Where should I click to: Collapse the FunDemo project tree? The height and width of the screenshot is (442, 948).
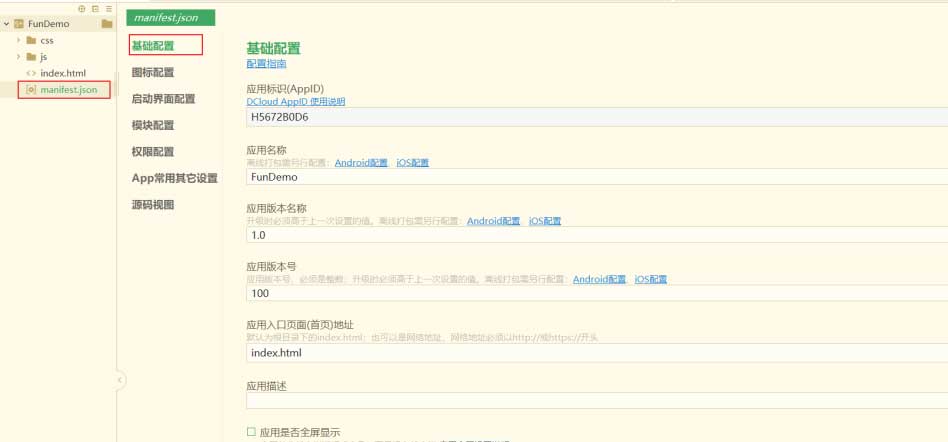pyautogui.click(x=6, y=24)
